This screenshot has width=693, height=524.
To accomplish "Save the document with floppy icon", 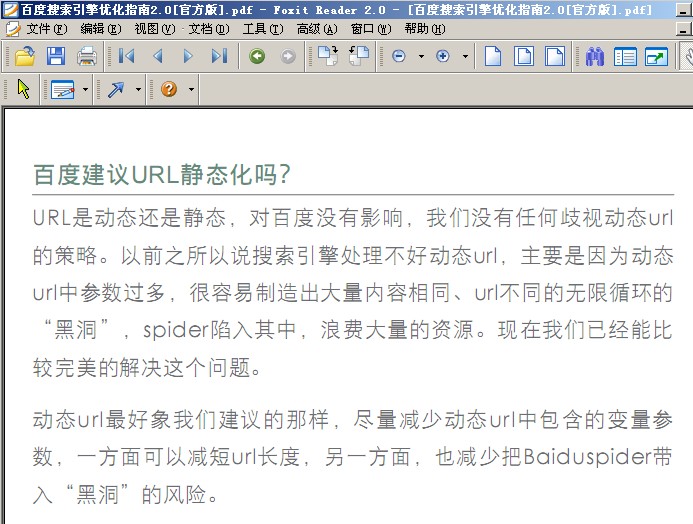I will pyautogui.click(x=56, y=56).
